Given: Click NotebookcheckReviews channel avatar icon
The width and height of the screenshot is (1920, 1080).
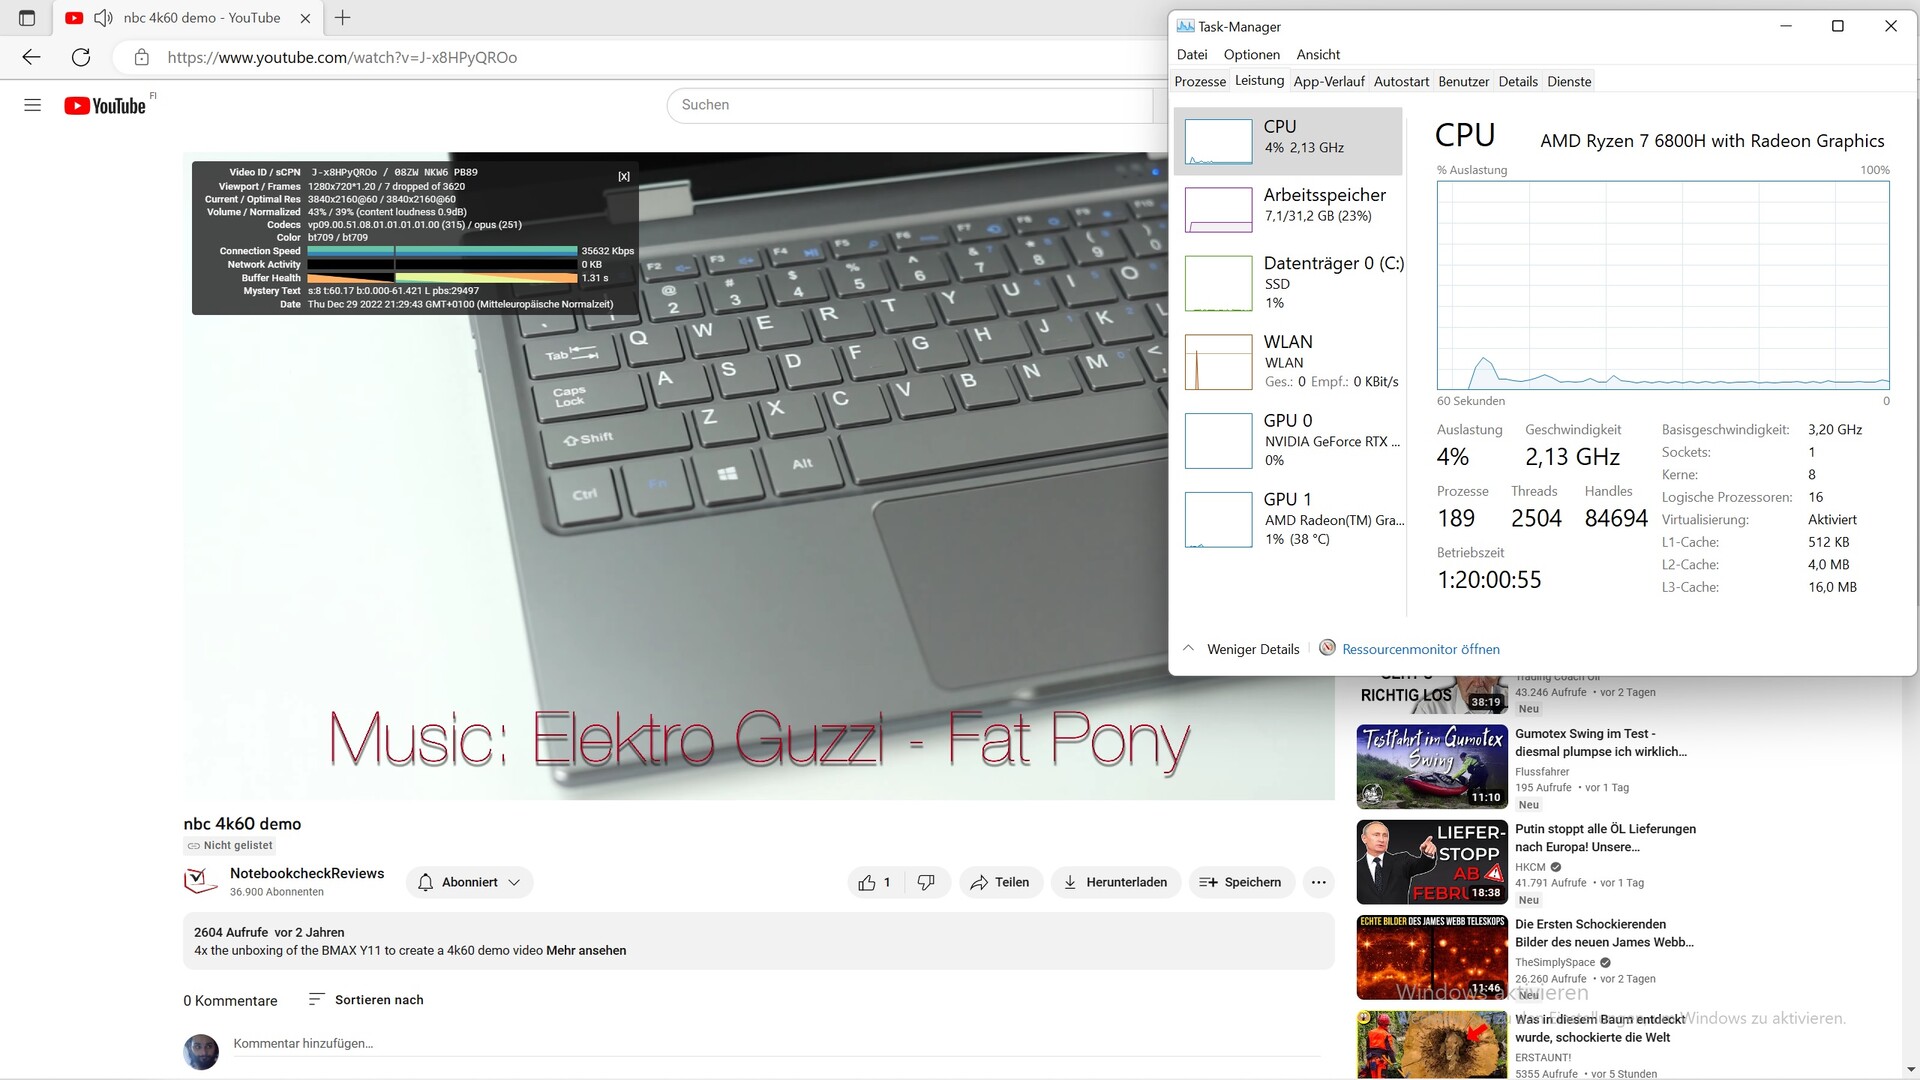Looking at the screenshot, I should click(x=200, y=881).
